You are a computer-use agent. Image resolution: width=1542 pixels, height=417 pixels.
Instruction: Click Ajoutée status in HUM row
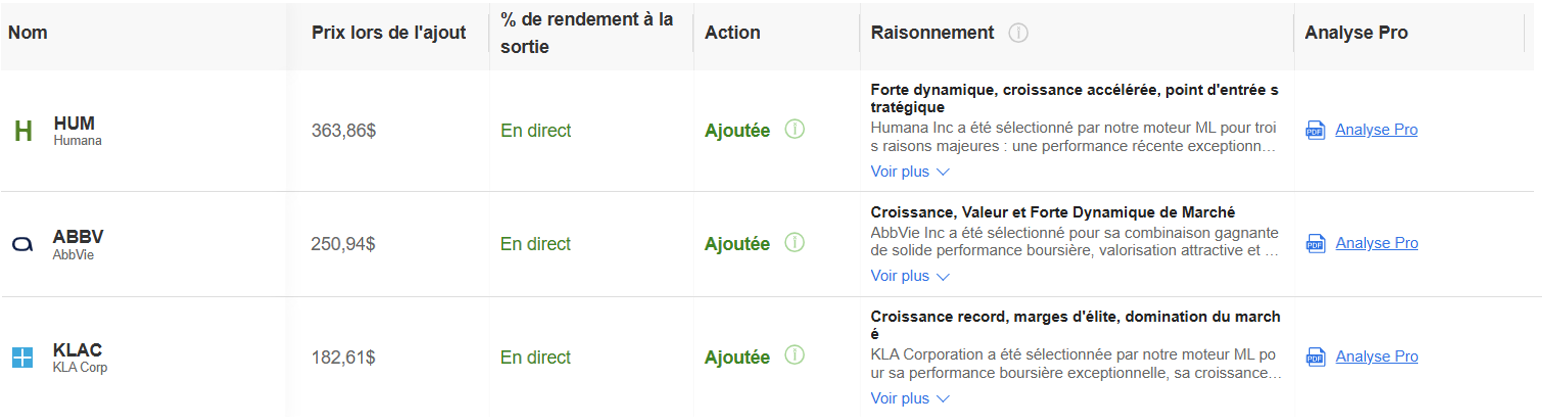point(737,131)
